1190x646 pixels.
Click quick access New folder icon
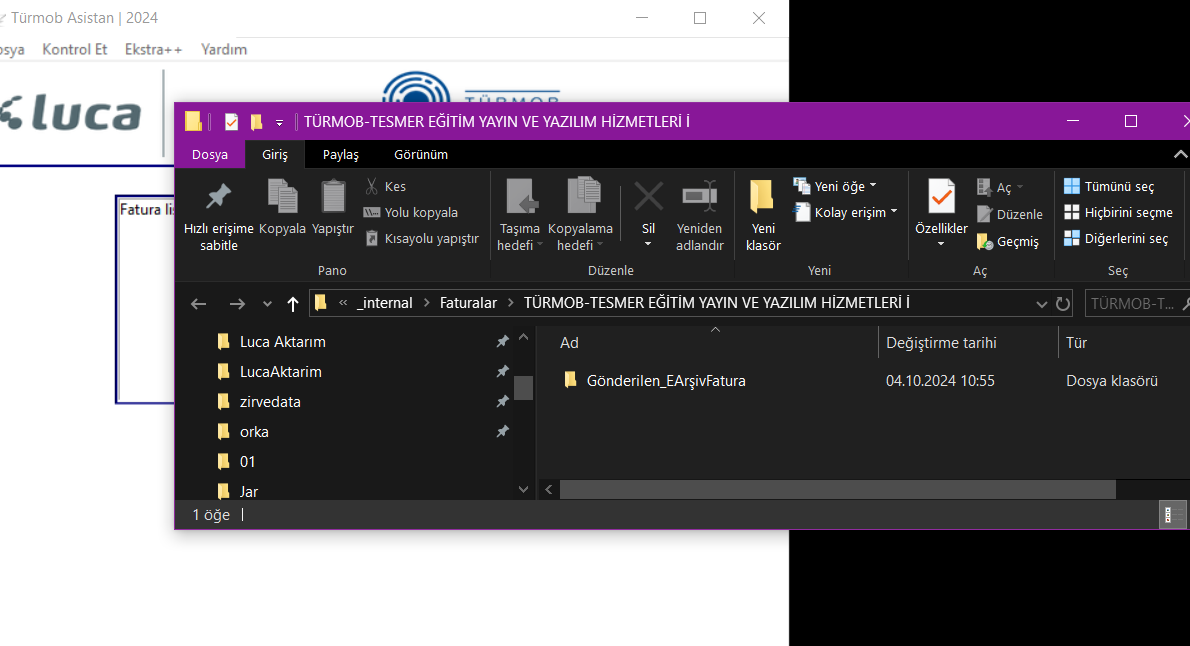coord(257,121)
